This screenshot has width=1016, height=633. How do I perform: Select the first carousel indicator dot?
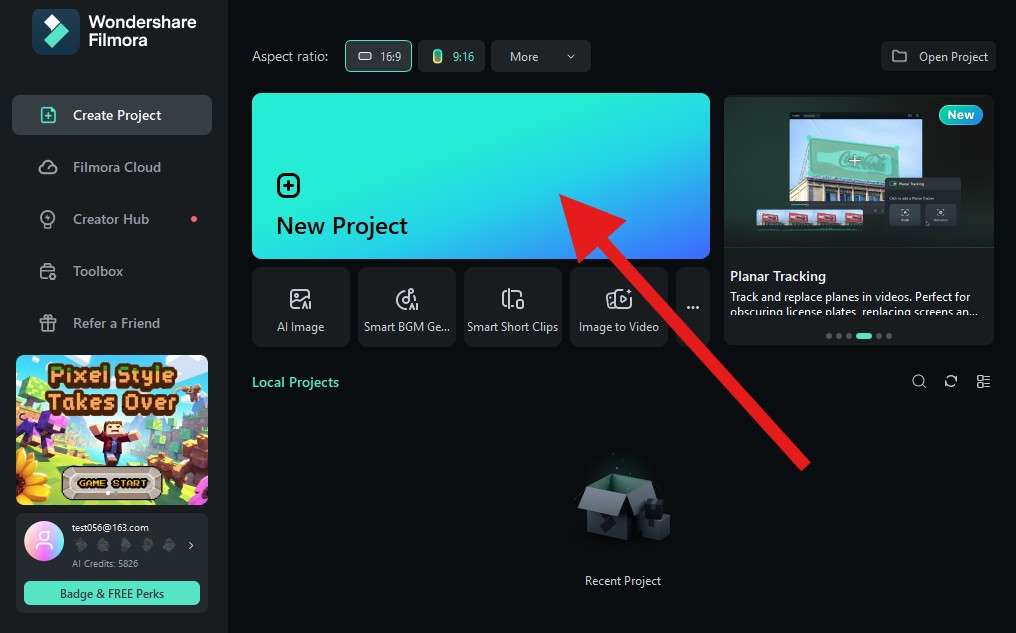click(829, 336)
